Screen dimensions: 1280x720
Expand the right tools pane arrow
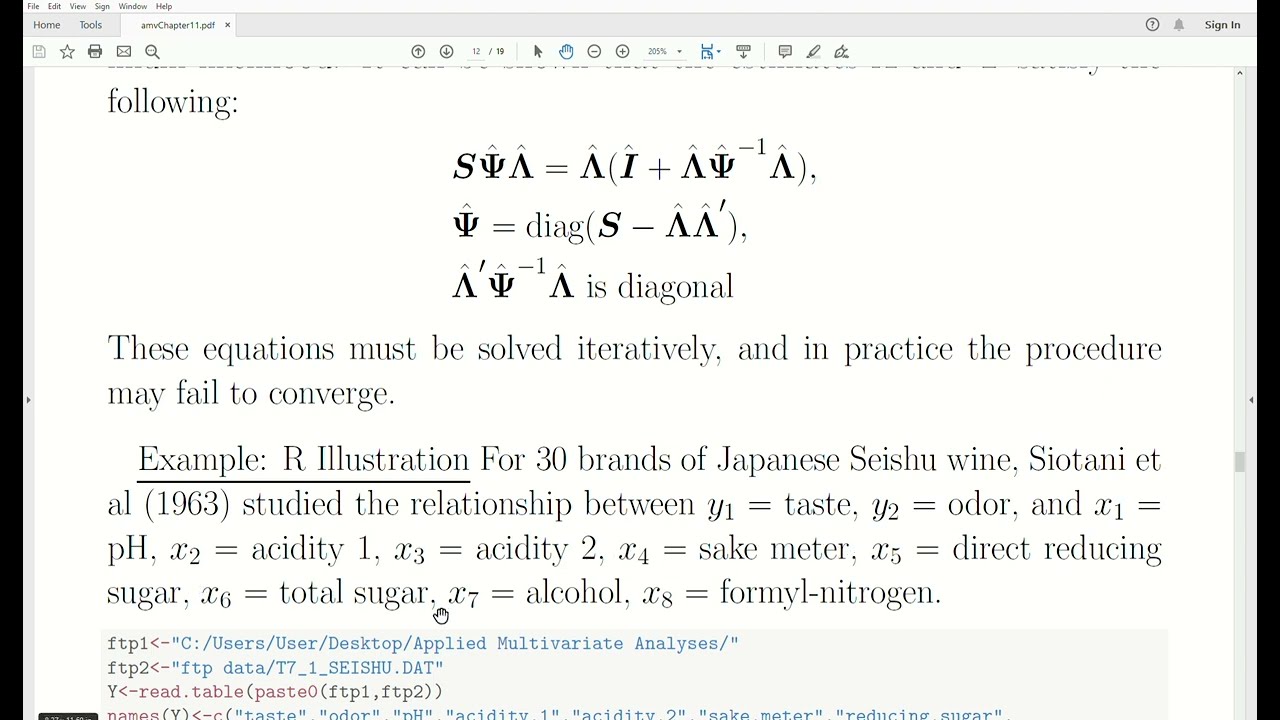point(1251,400)
